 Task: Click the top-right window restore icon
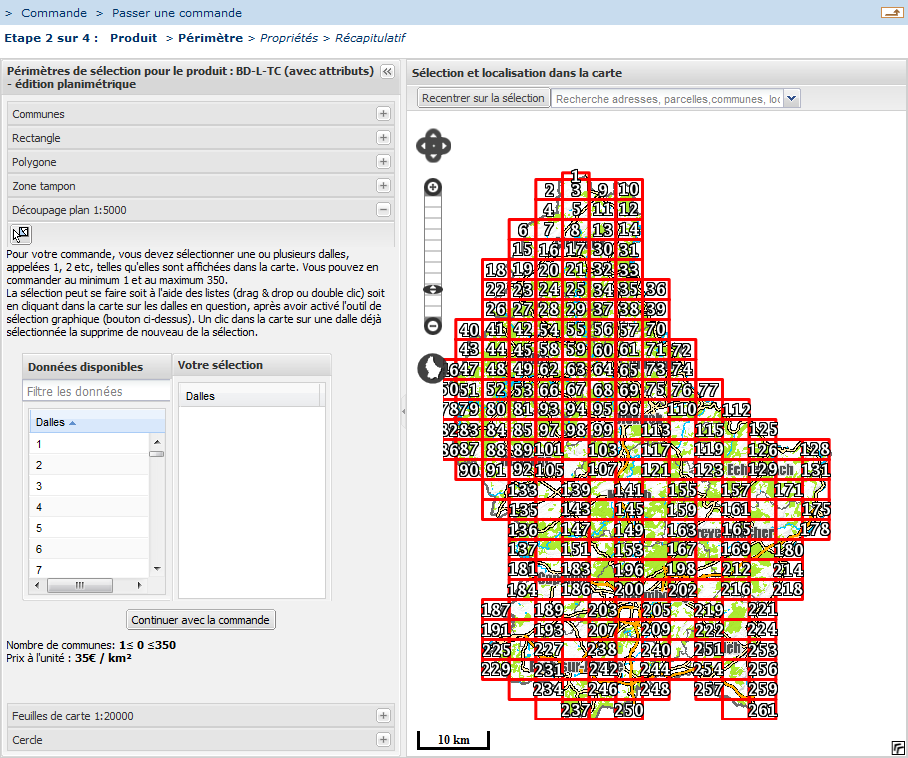coord(890,12)
